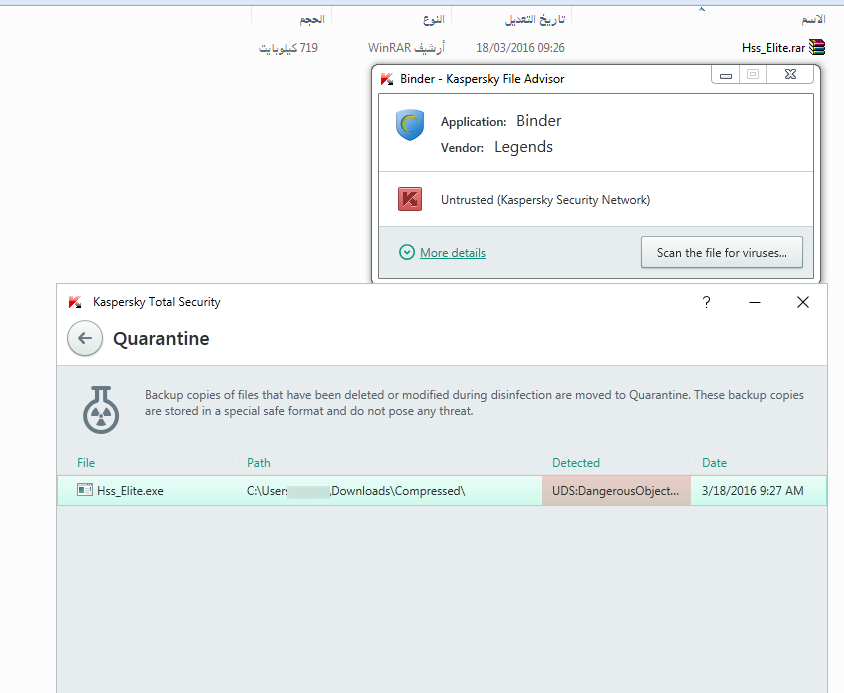Click the Untrusted (Kaspersky Security Network) text

pos(545,200)
